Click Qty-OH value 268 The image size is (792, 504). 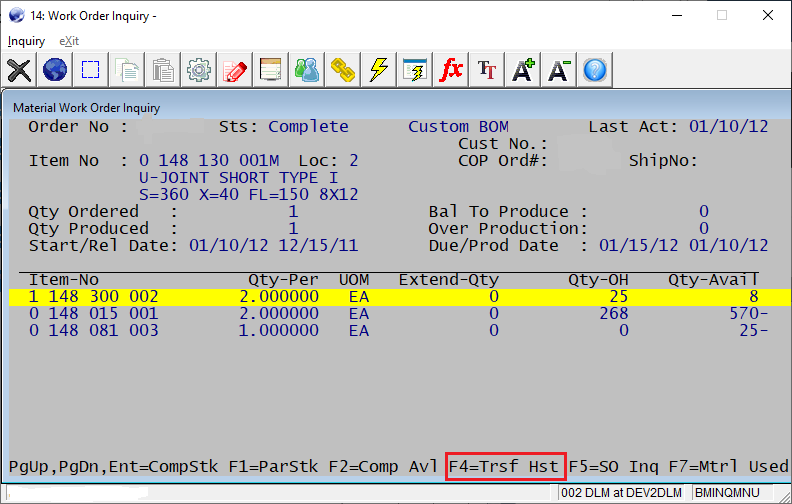pyautogui.click(x=614, y=314)
